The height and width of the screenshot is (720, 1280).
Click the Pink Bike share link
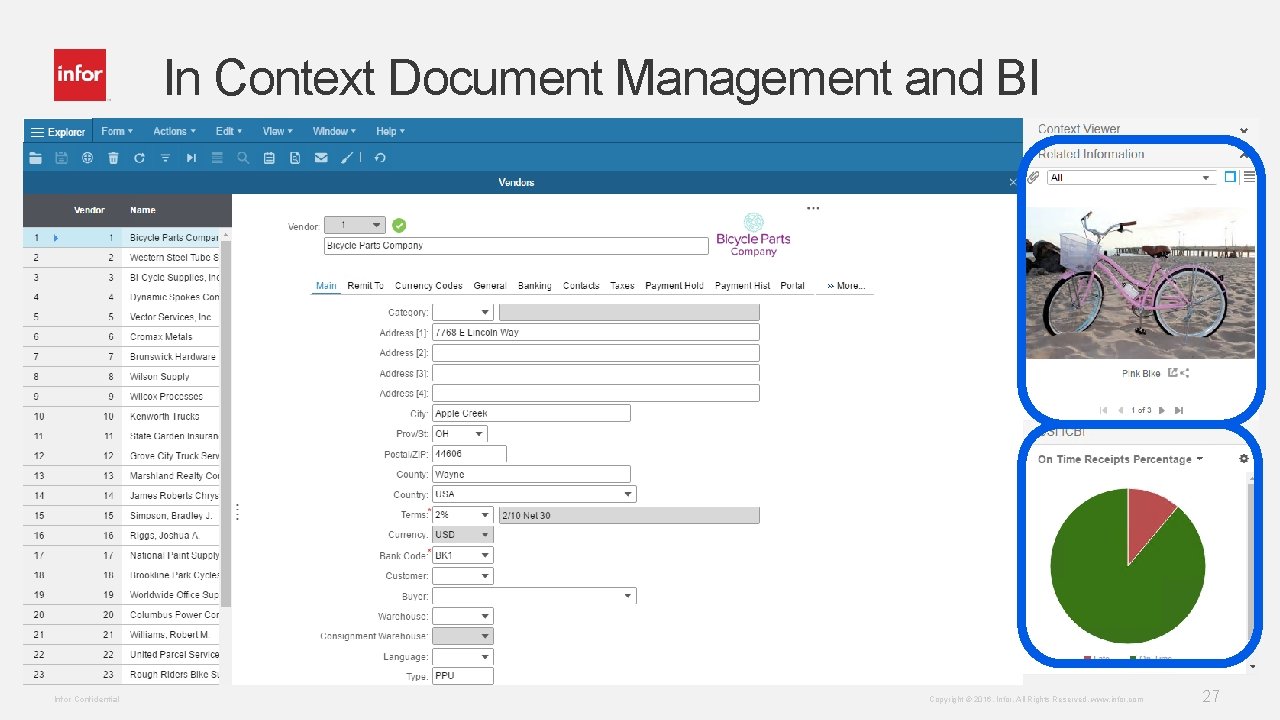click(x=1173, y=373)
